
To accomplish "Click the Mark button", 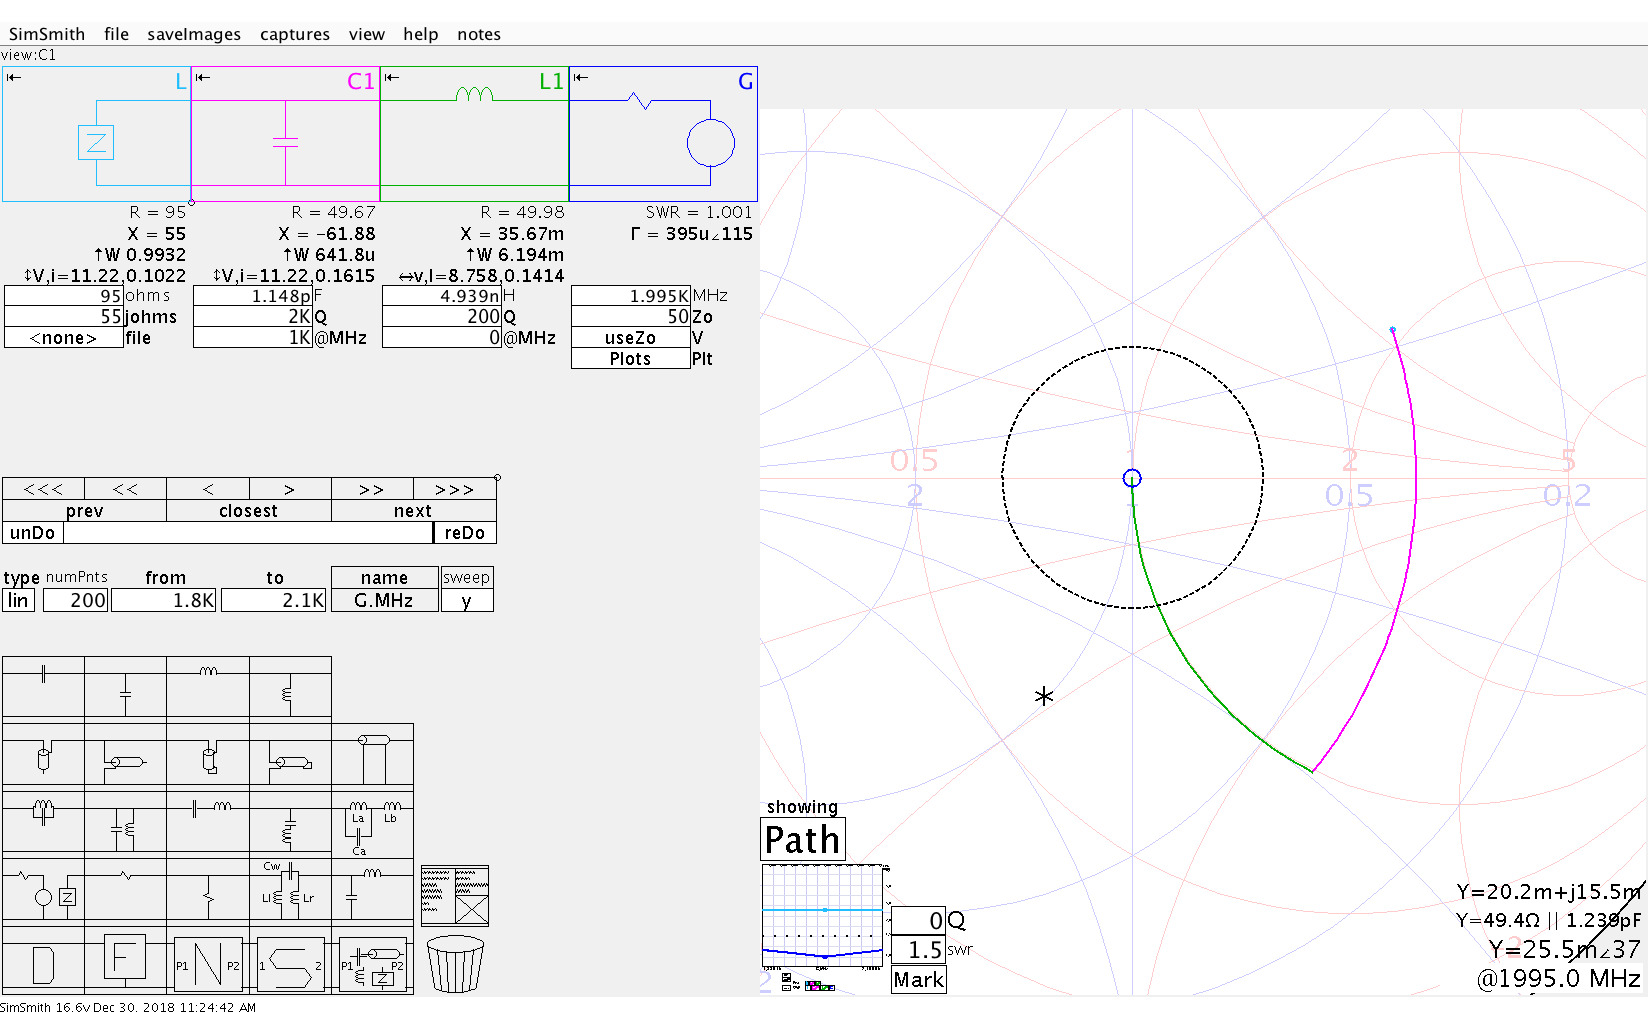I will coord(919,980).
